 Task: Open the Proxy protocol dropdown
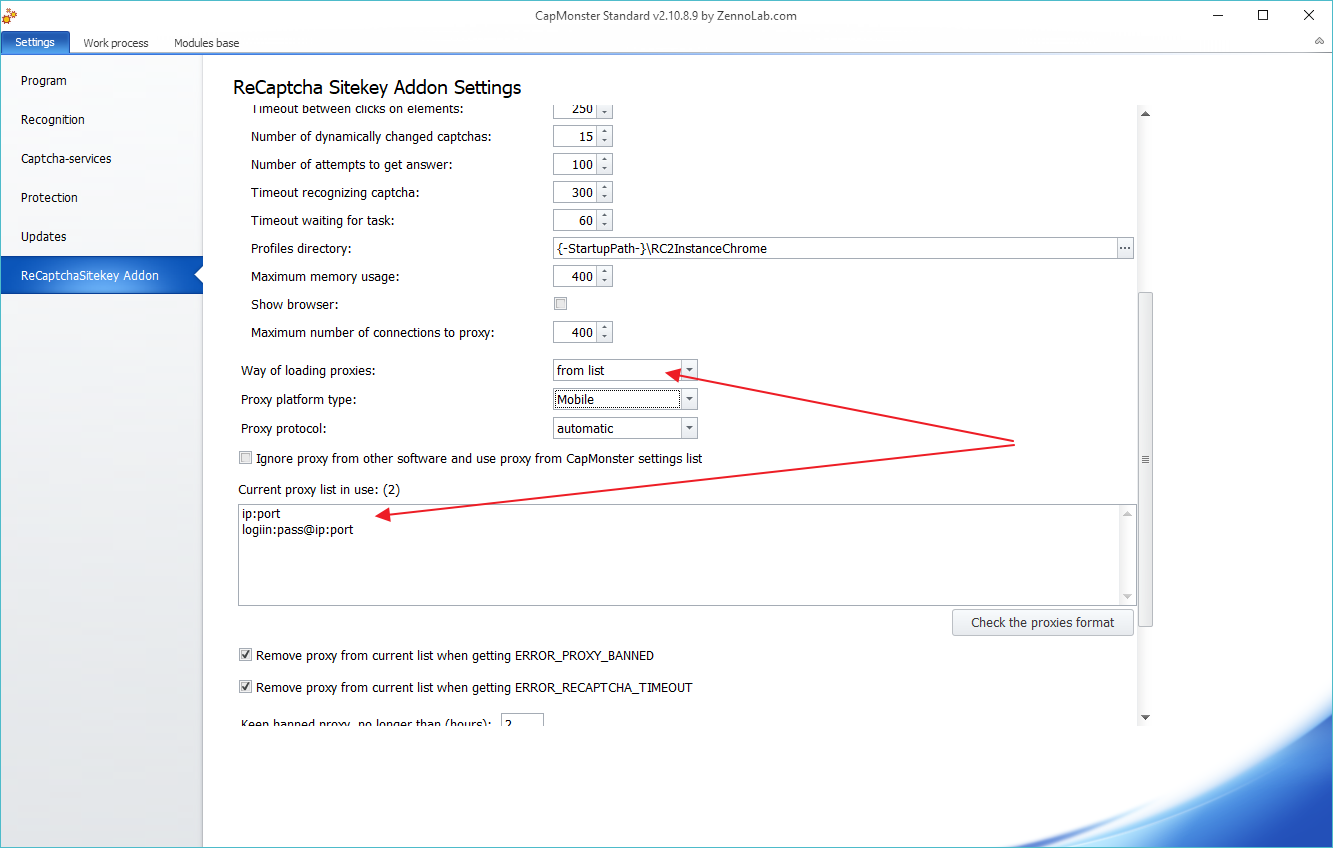click(689, 429)
